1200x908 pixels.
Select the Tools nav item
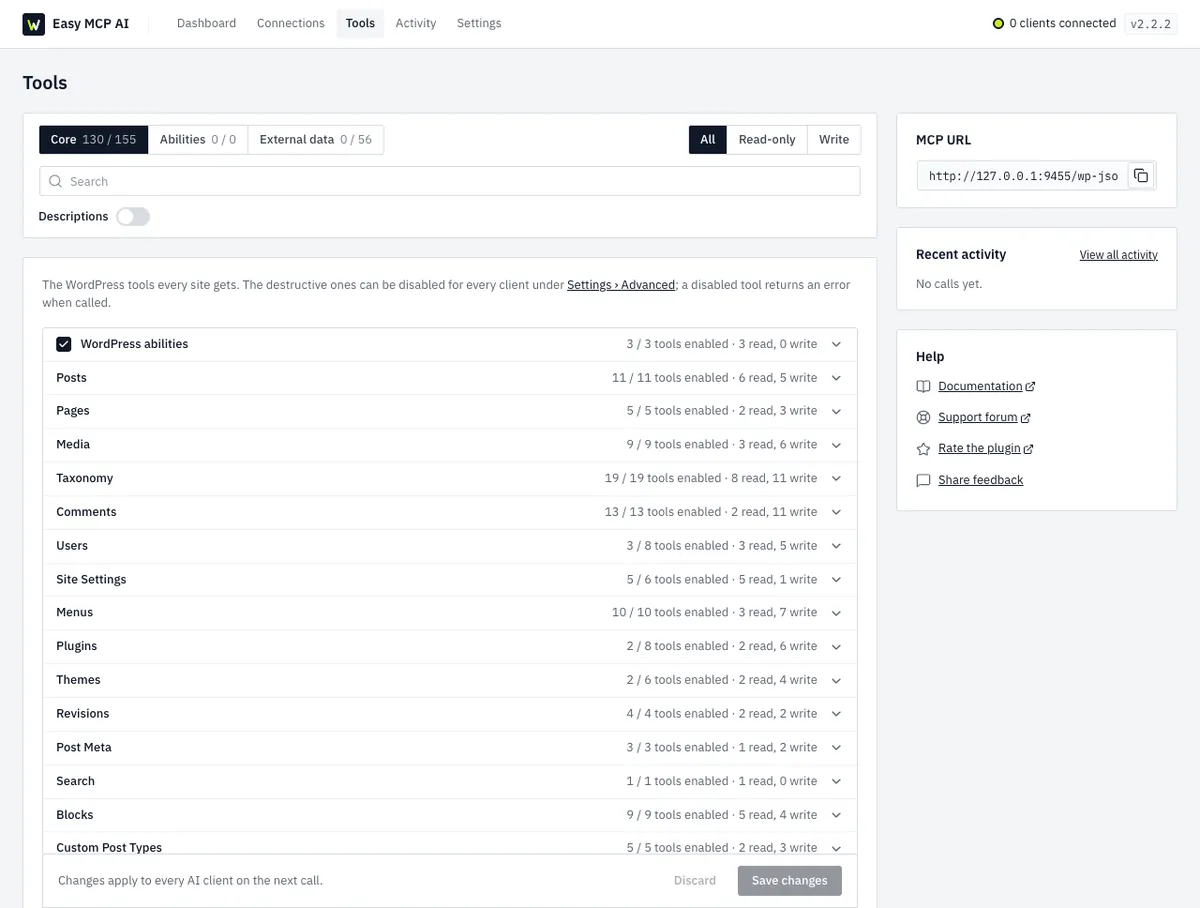point(360,23)
